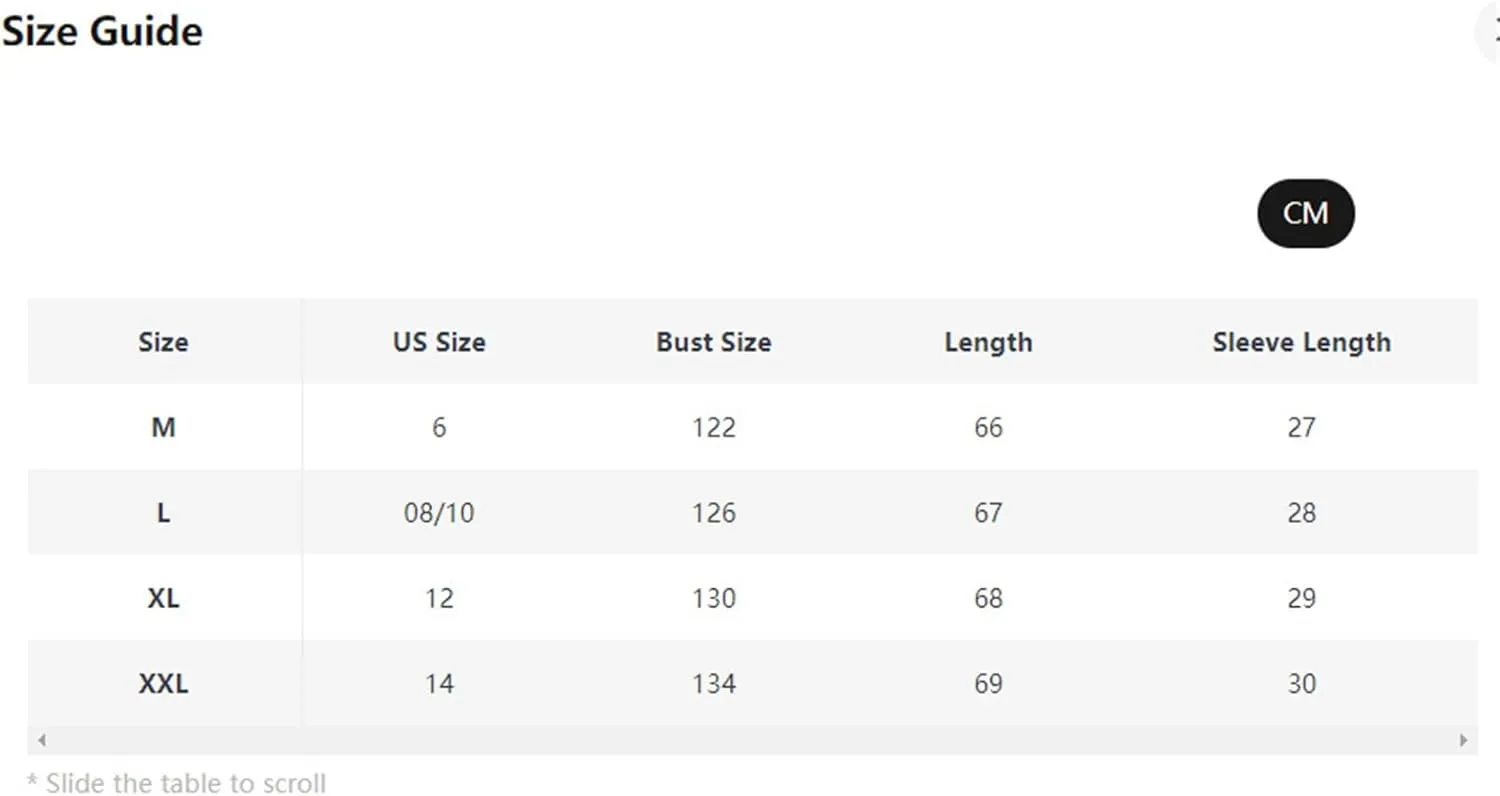This screenshot has width=1500, height=796.
Task: Toggle the CM unit switch
Action: click(1305, 213)
